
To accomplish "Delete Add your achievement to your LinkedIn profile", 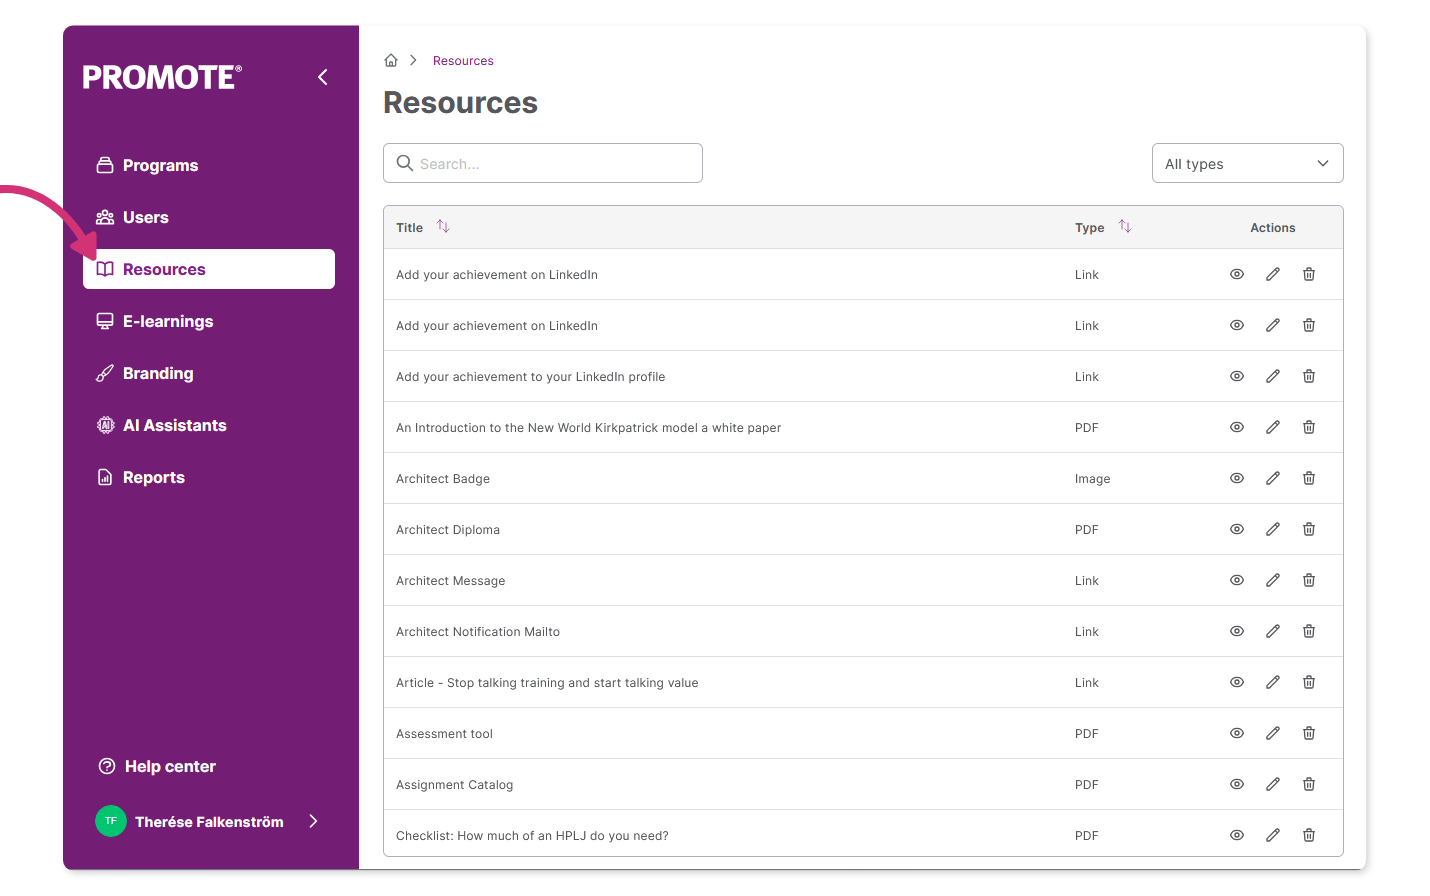I will 1309,376.
